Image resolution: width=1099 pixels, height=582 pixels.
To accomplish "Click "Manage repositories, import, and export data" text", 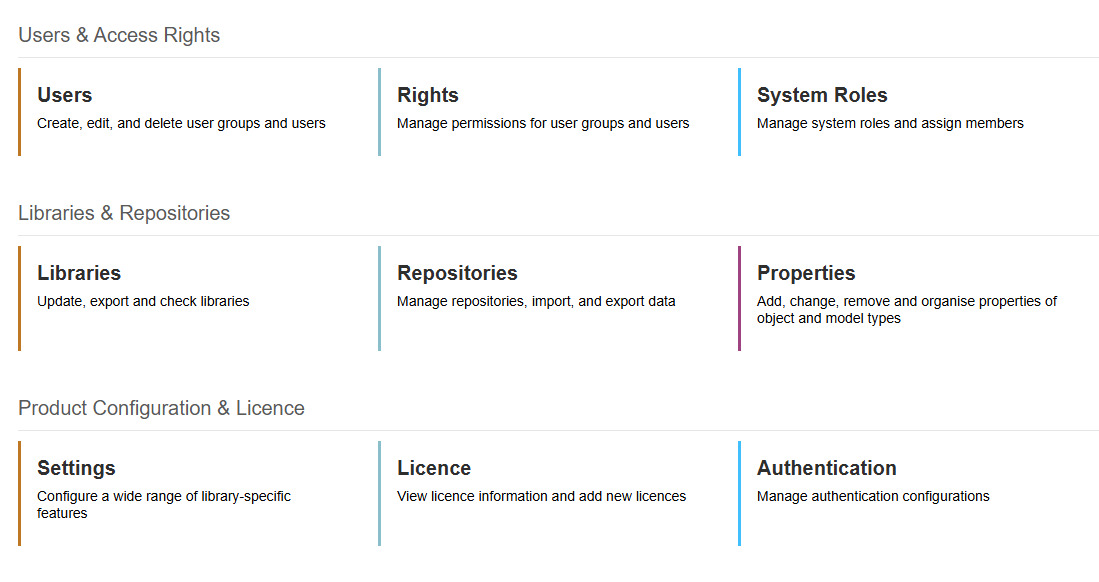I will (x=536, y=301).
